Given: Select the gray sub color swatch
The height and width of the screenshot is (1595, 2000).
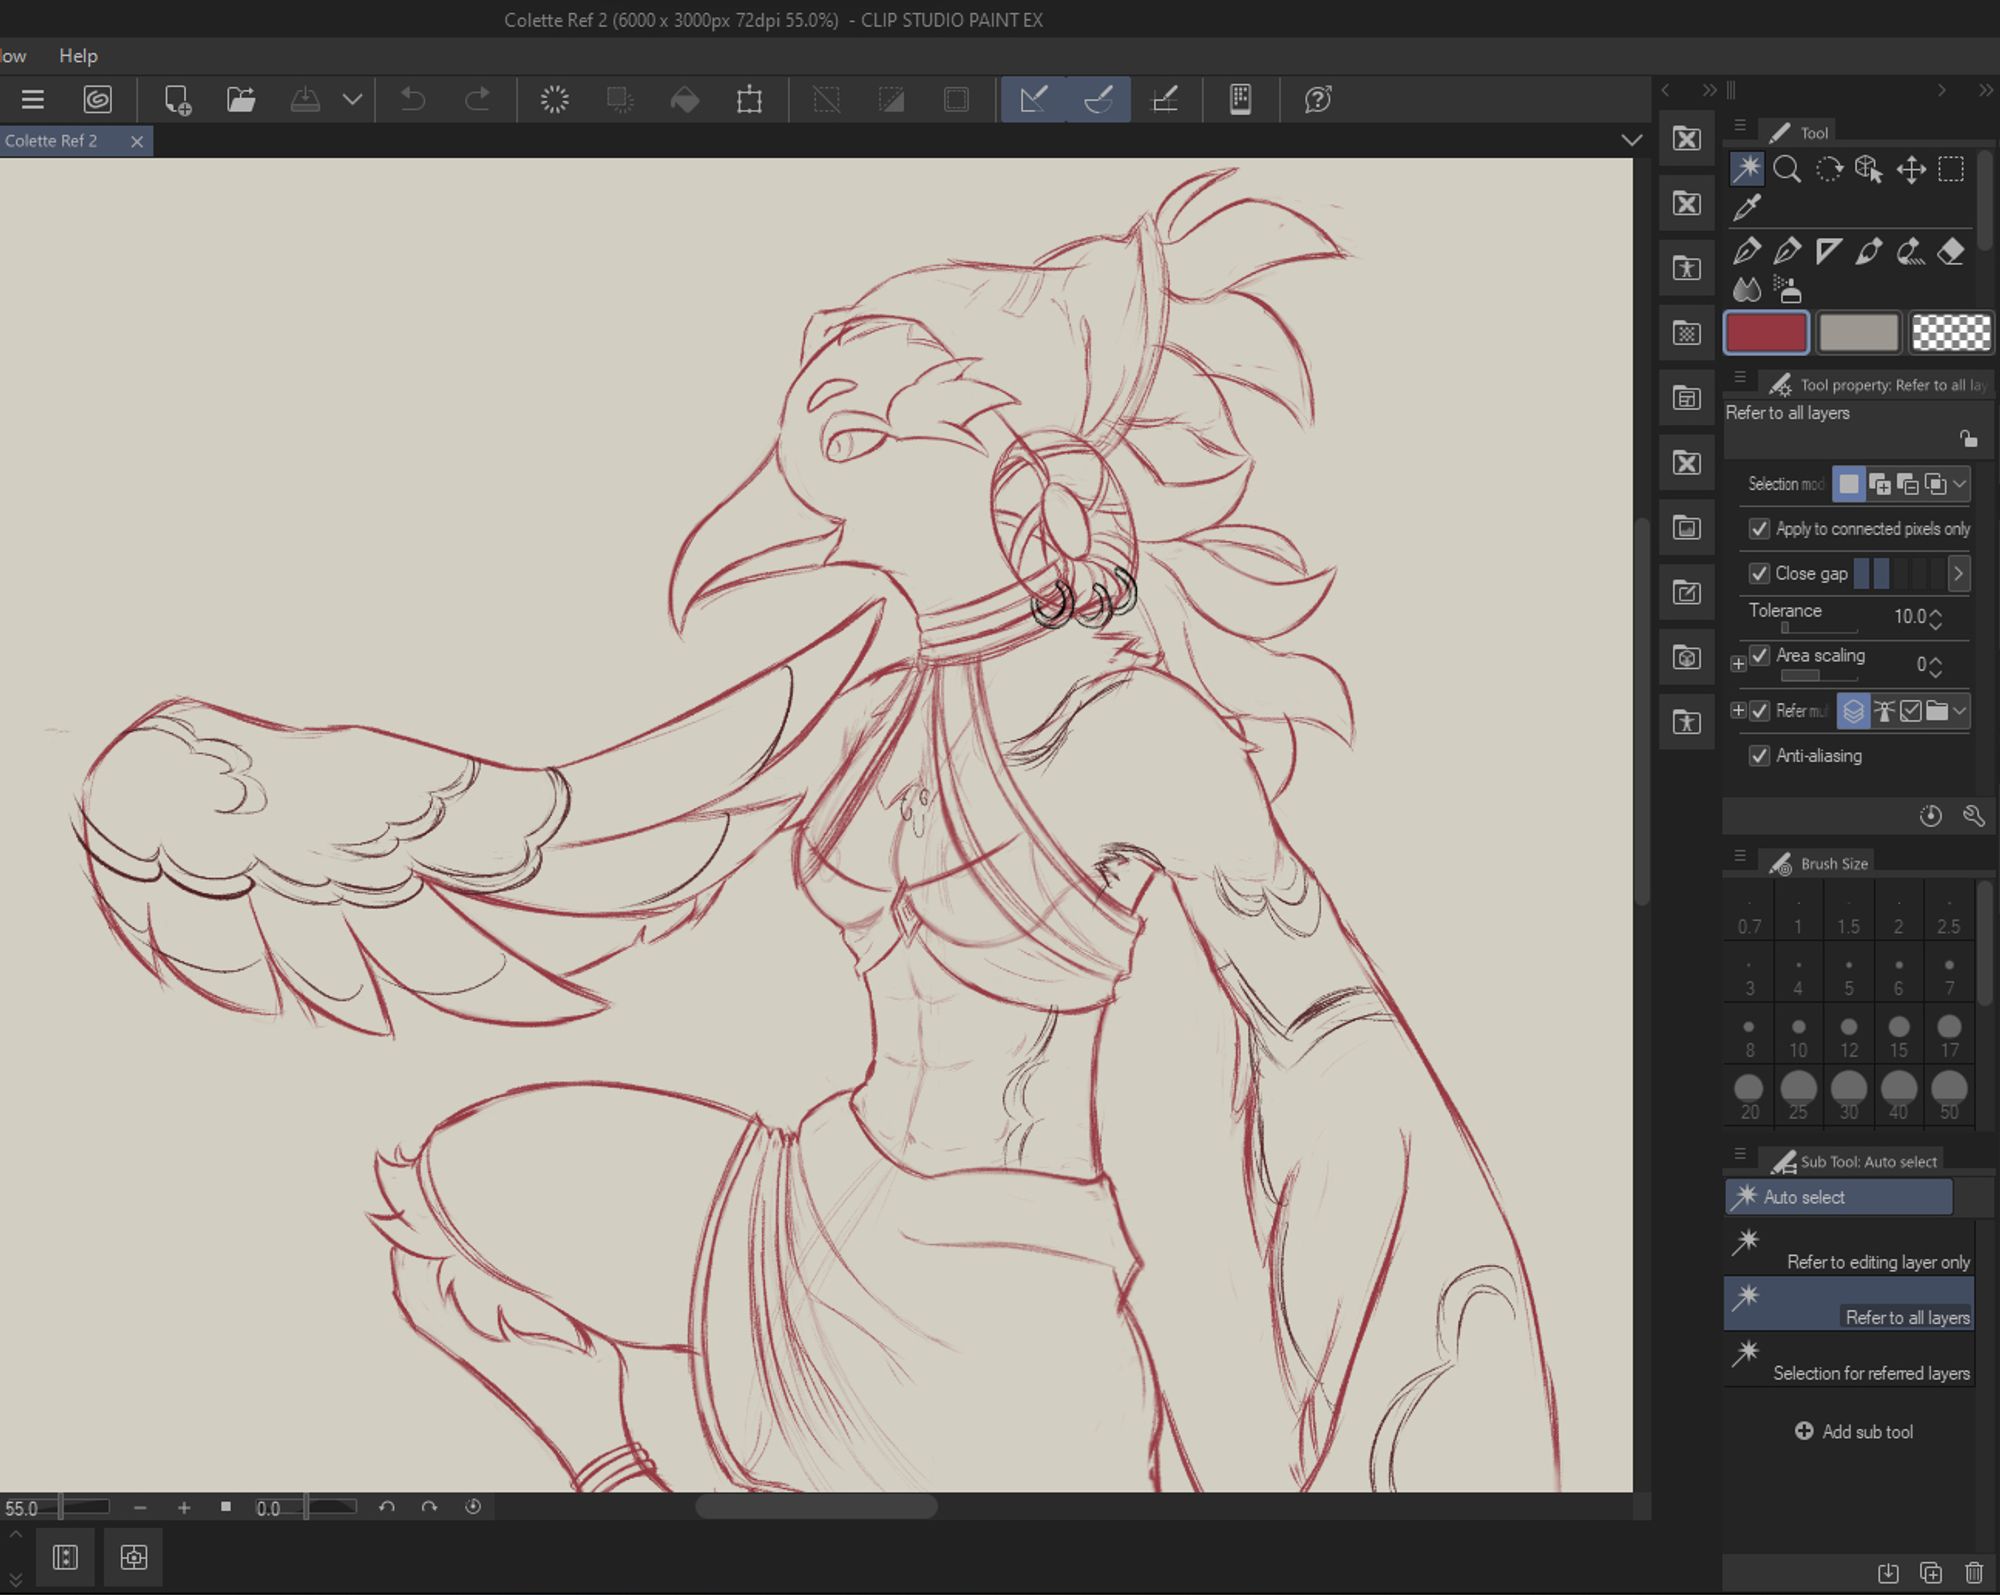Looking at the screenshot, I should (x=1858, y=333).
